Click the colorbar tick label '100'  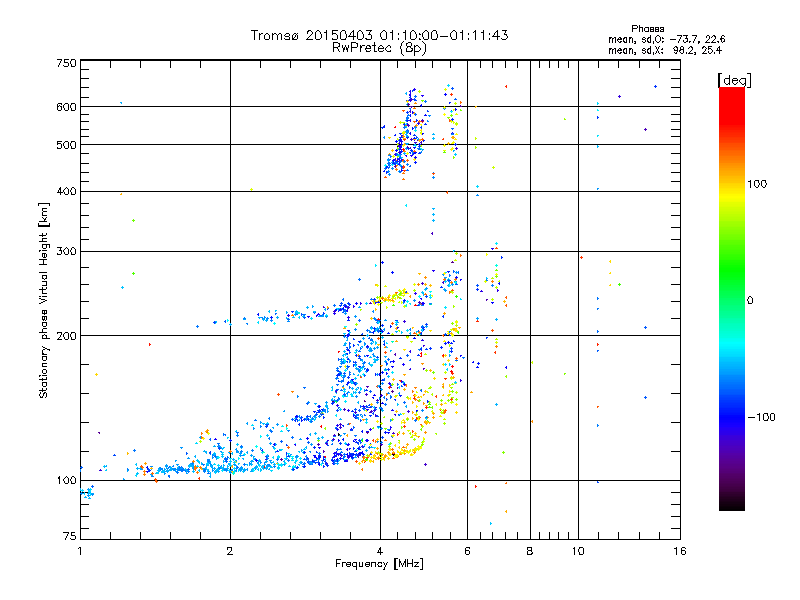[757, 184]
